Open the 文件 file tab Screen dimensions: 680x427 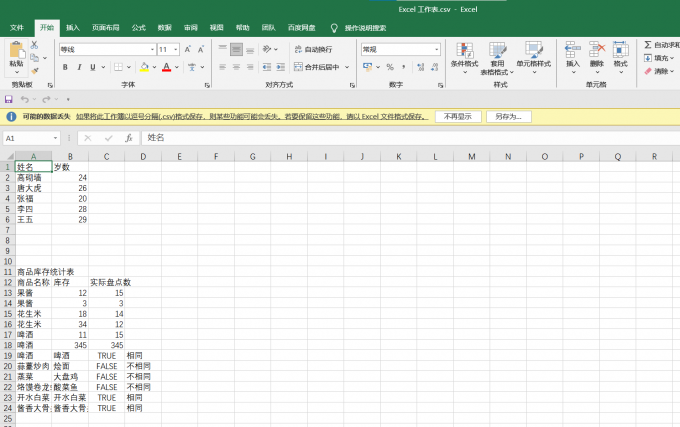(16, 28)
